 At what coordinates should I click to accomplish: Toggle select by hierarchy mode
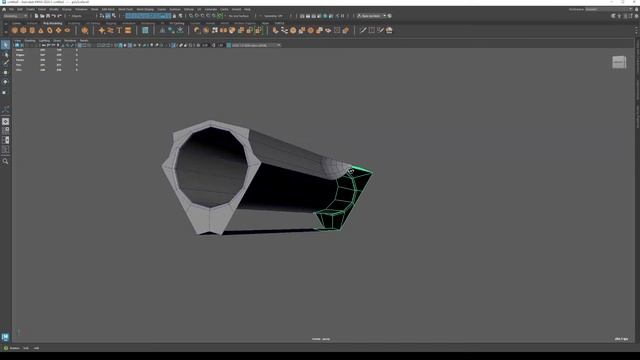click(102, 16)
